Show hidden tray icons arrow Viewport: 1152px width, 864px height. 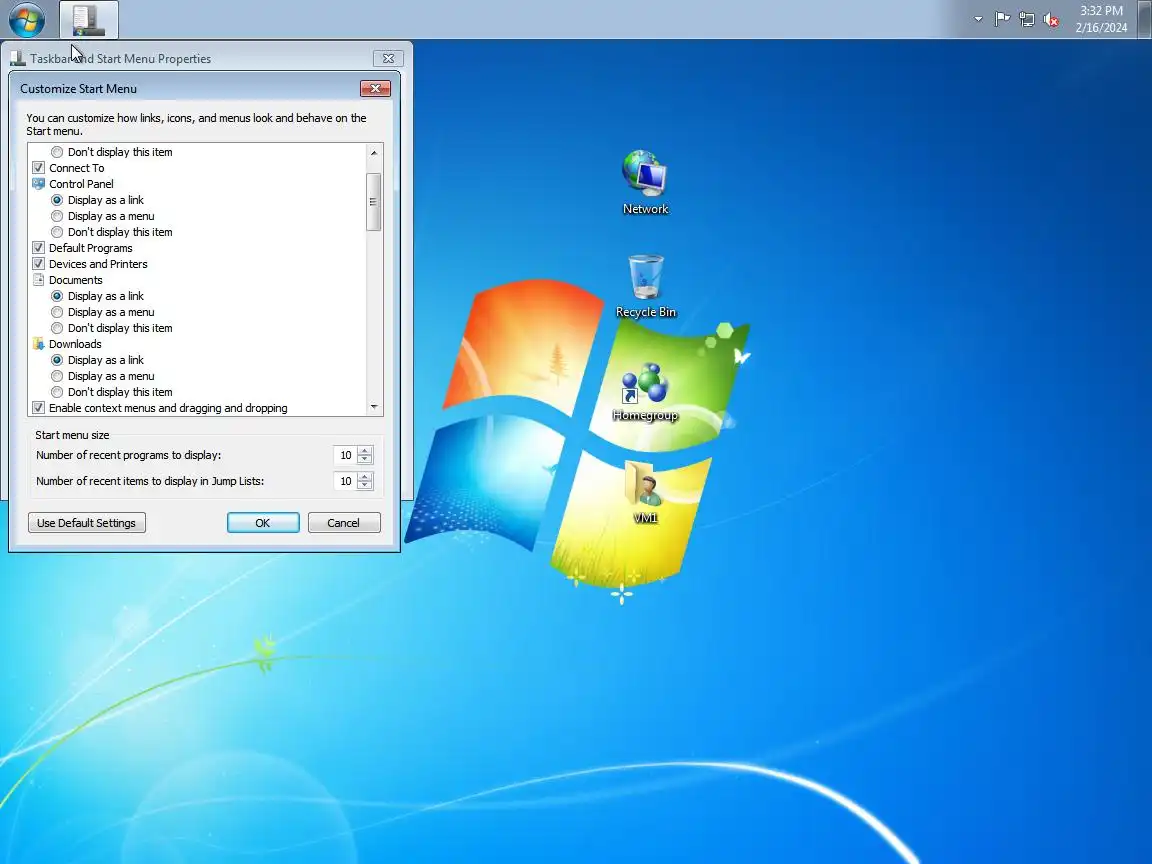click(978, 19)
